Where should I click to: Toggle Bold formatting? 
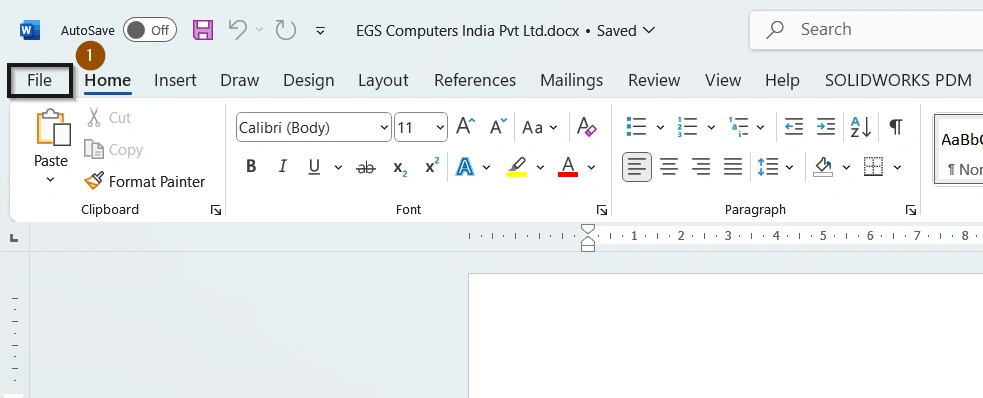click(x=251, y=167)
